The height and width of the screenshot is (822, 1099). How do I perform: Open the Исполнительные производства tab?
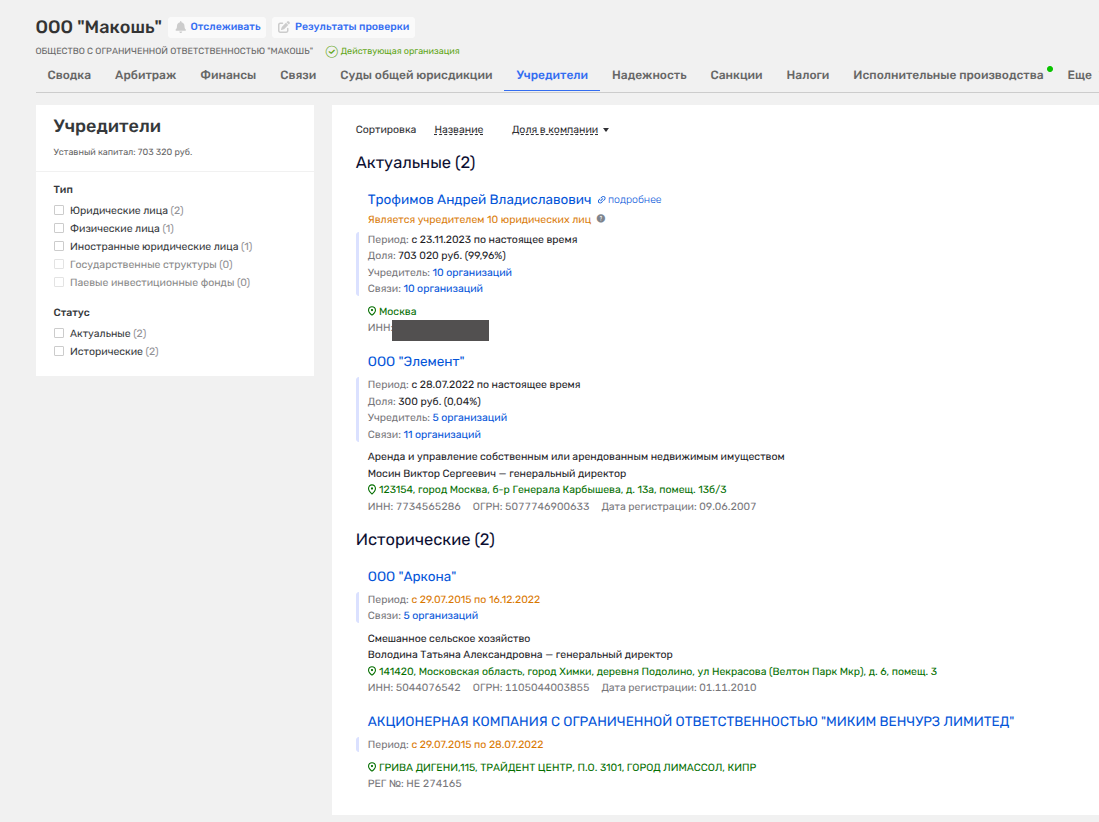pos(948,75)
